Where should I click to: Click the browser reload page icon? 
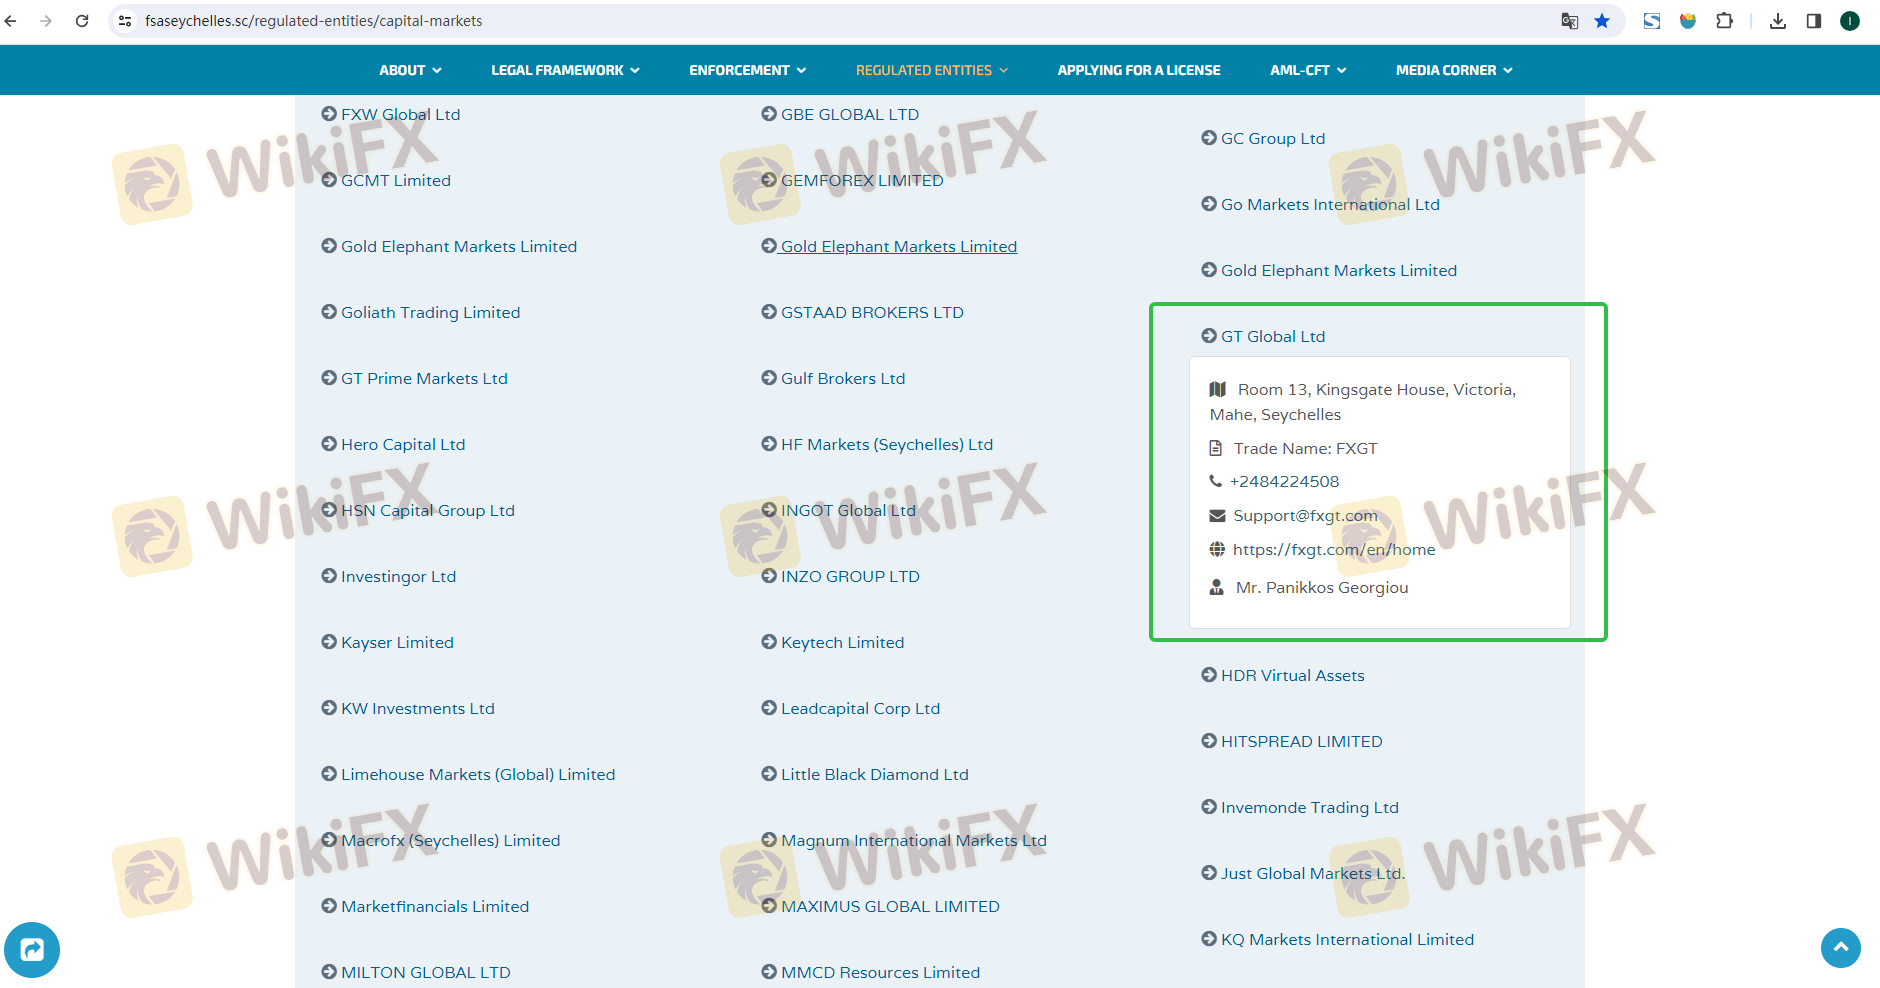pos(82,21)
